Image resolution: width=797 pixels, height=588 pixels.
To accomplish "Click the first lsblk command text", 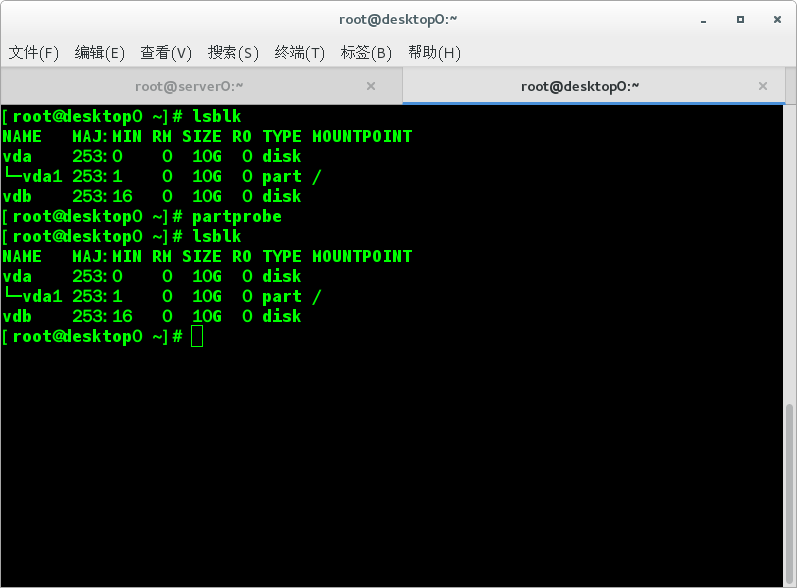I will (x=217, y=116).
